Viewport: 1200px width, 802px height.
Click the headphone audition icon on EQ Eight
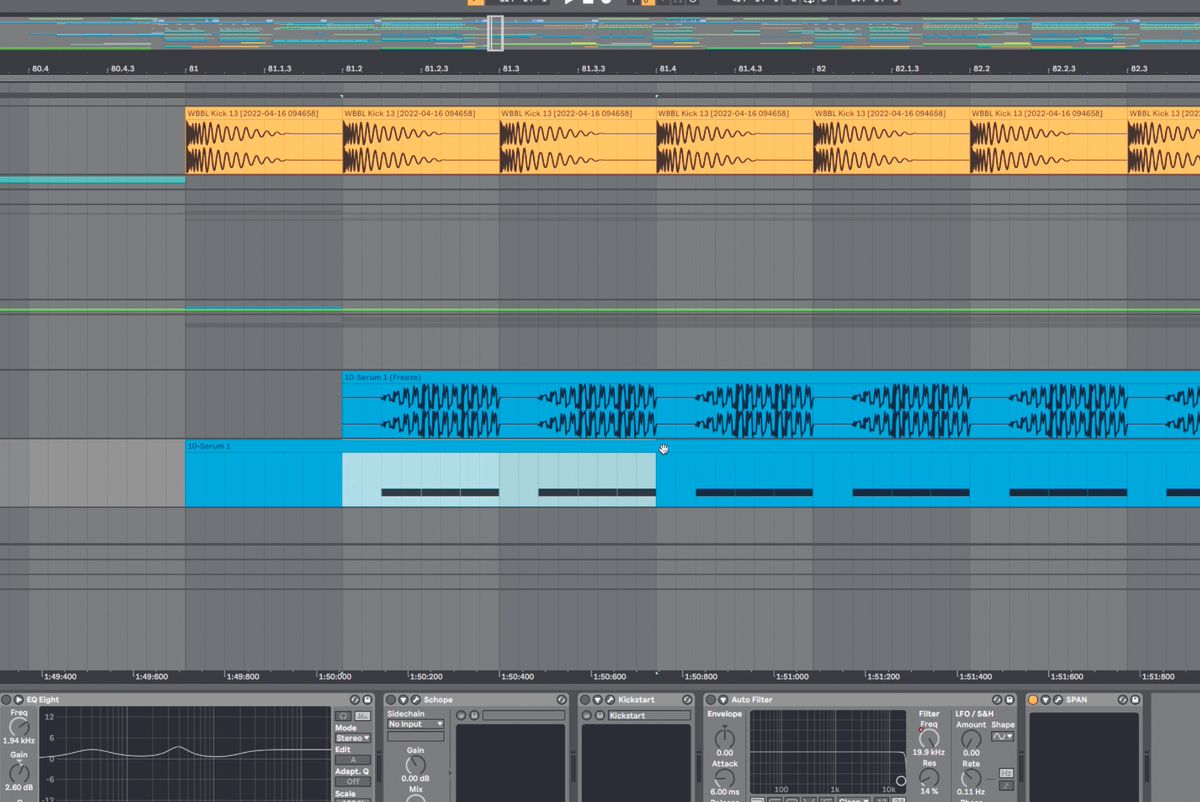[342, 714]
